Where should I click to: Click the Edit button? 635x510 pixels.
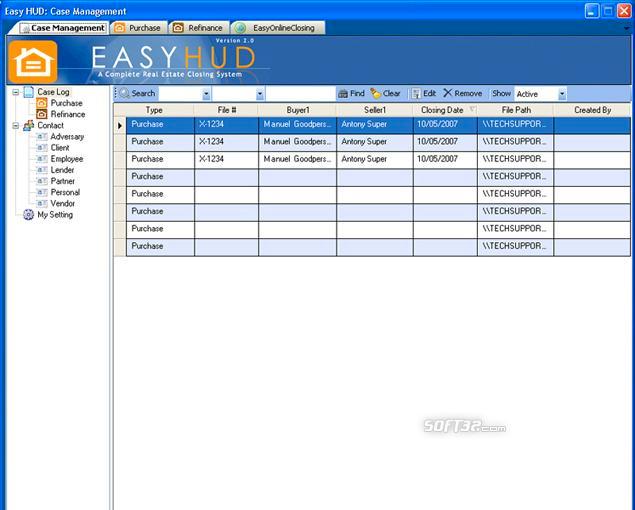[x=424, y=94]
